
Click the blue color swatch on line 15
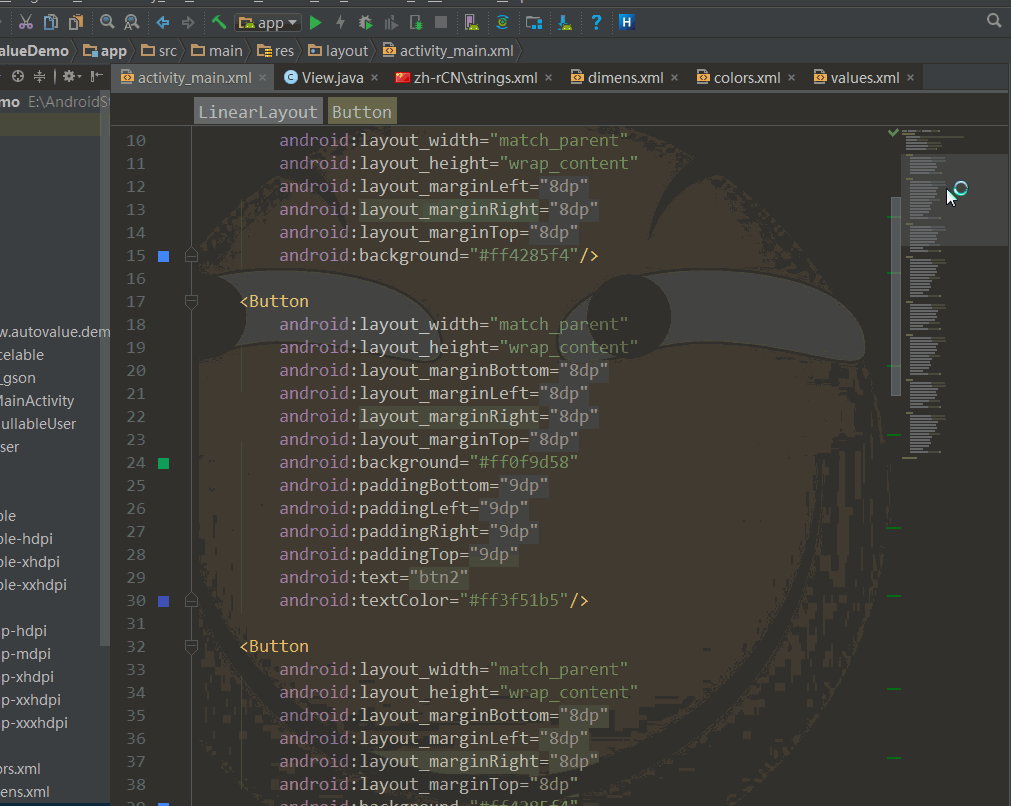click(x=164, y=257)
